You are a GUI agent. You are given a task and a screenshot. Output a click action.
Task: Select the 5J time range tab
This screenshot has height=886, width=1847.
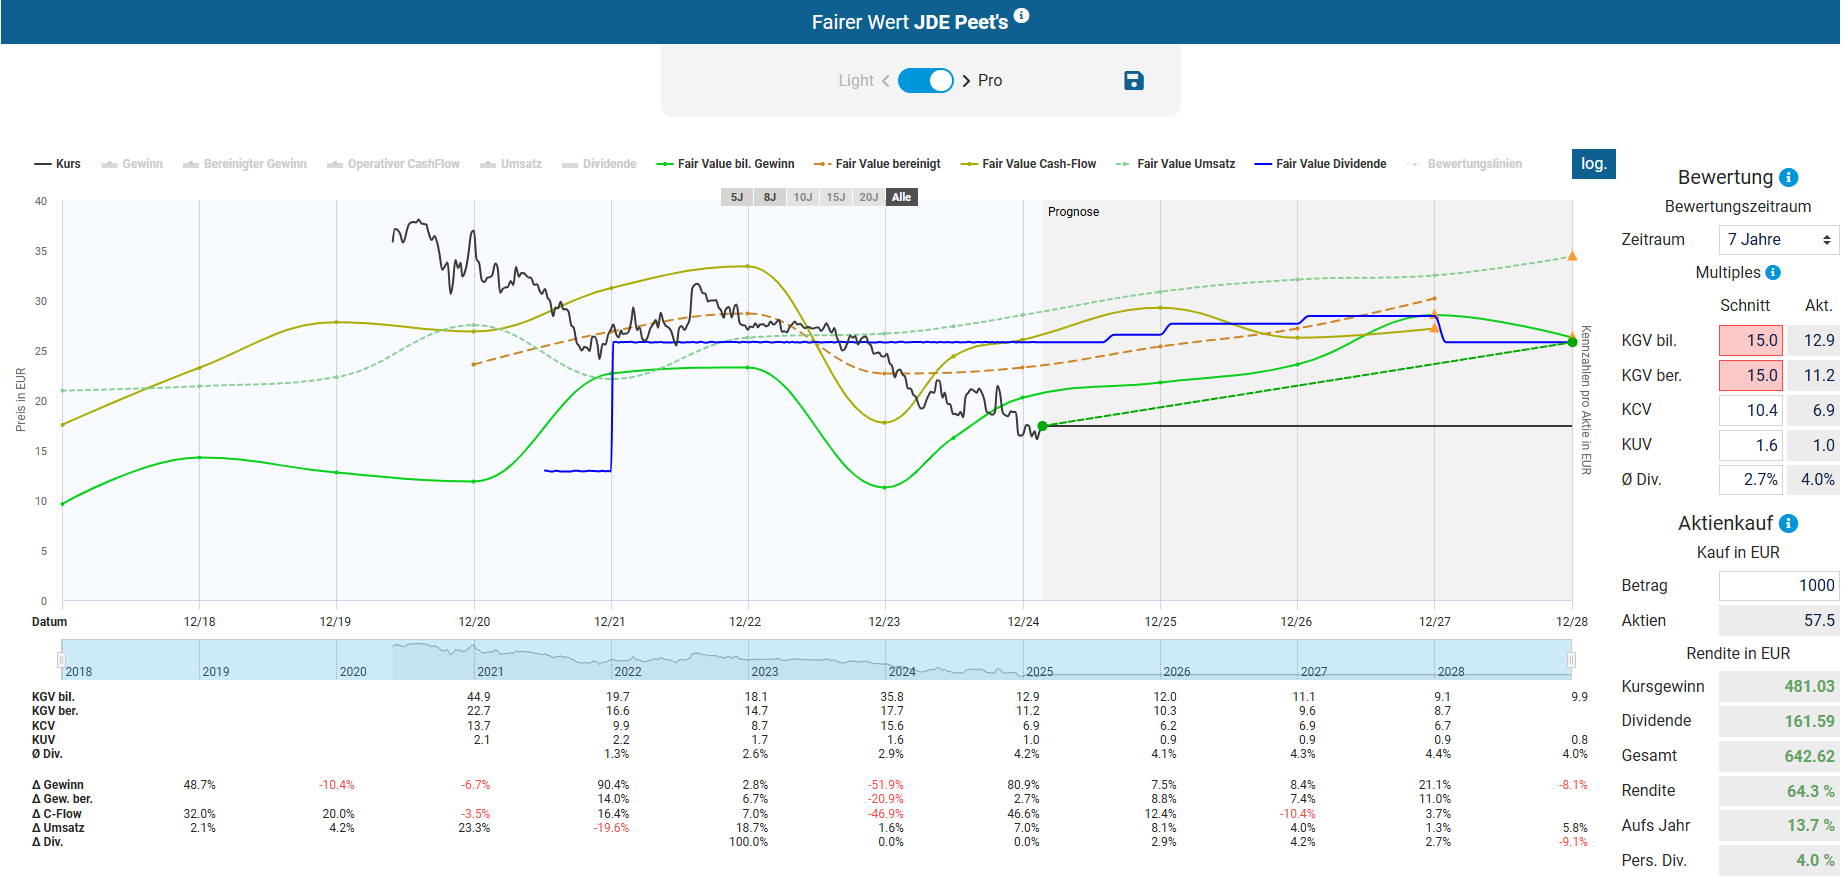pos(737,197)
